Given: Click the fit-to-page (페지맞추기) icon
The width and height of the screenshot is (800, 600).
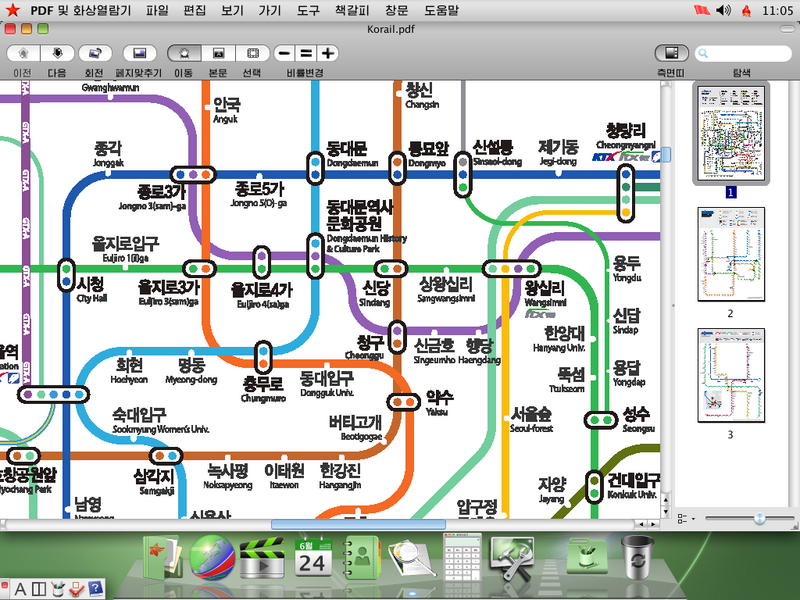Looking at the screenshot, I should coord(138,53).
